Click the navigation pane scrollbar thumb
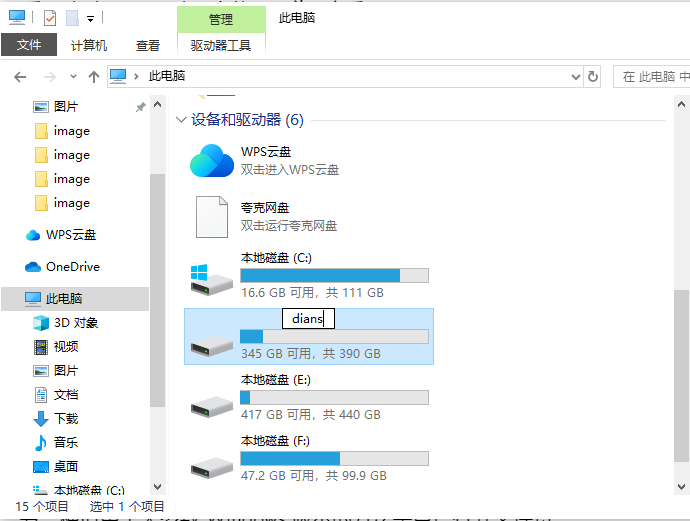This screenshot has height=521, width=690. click(158, 290)
